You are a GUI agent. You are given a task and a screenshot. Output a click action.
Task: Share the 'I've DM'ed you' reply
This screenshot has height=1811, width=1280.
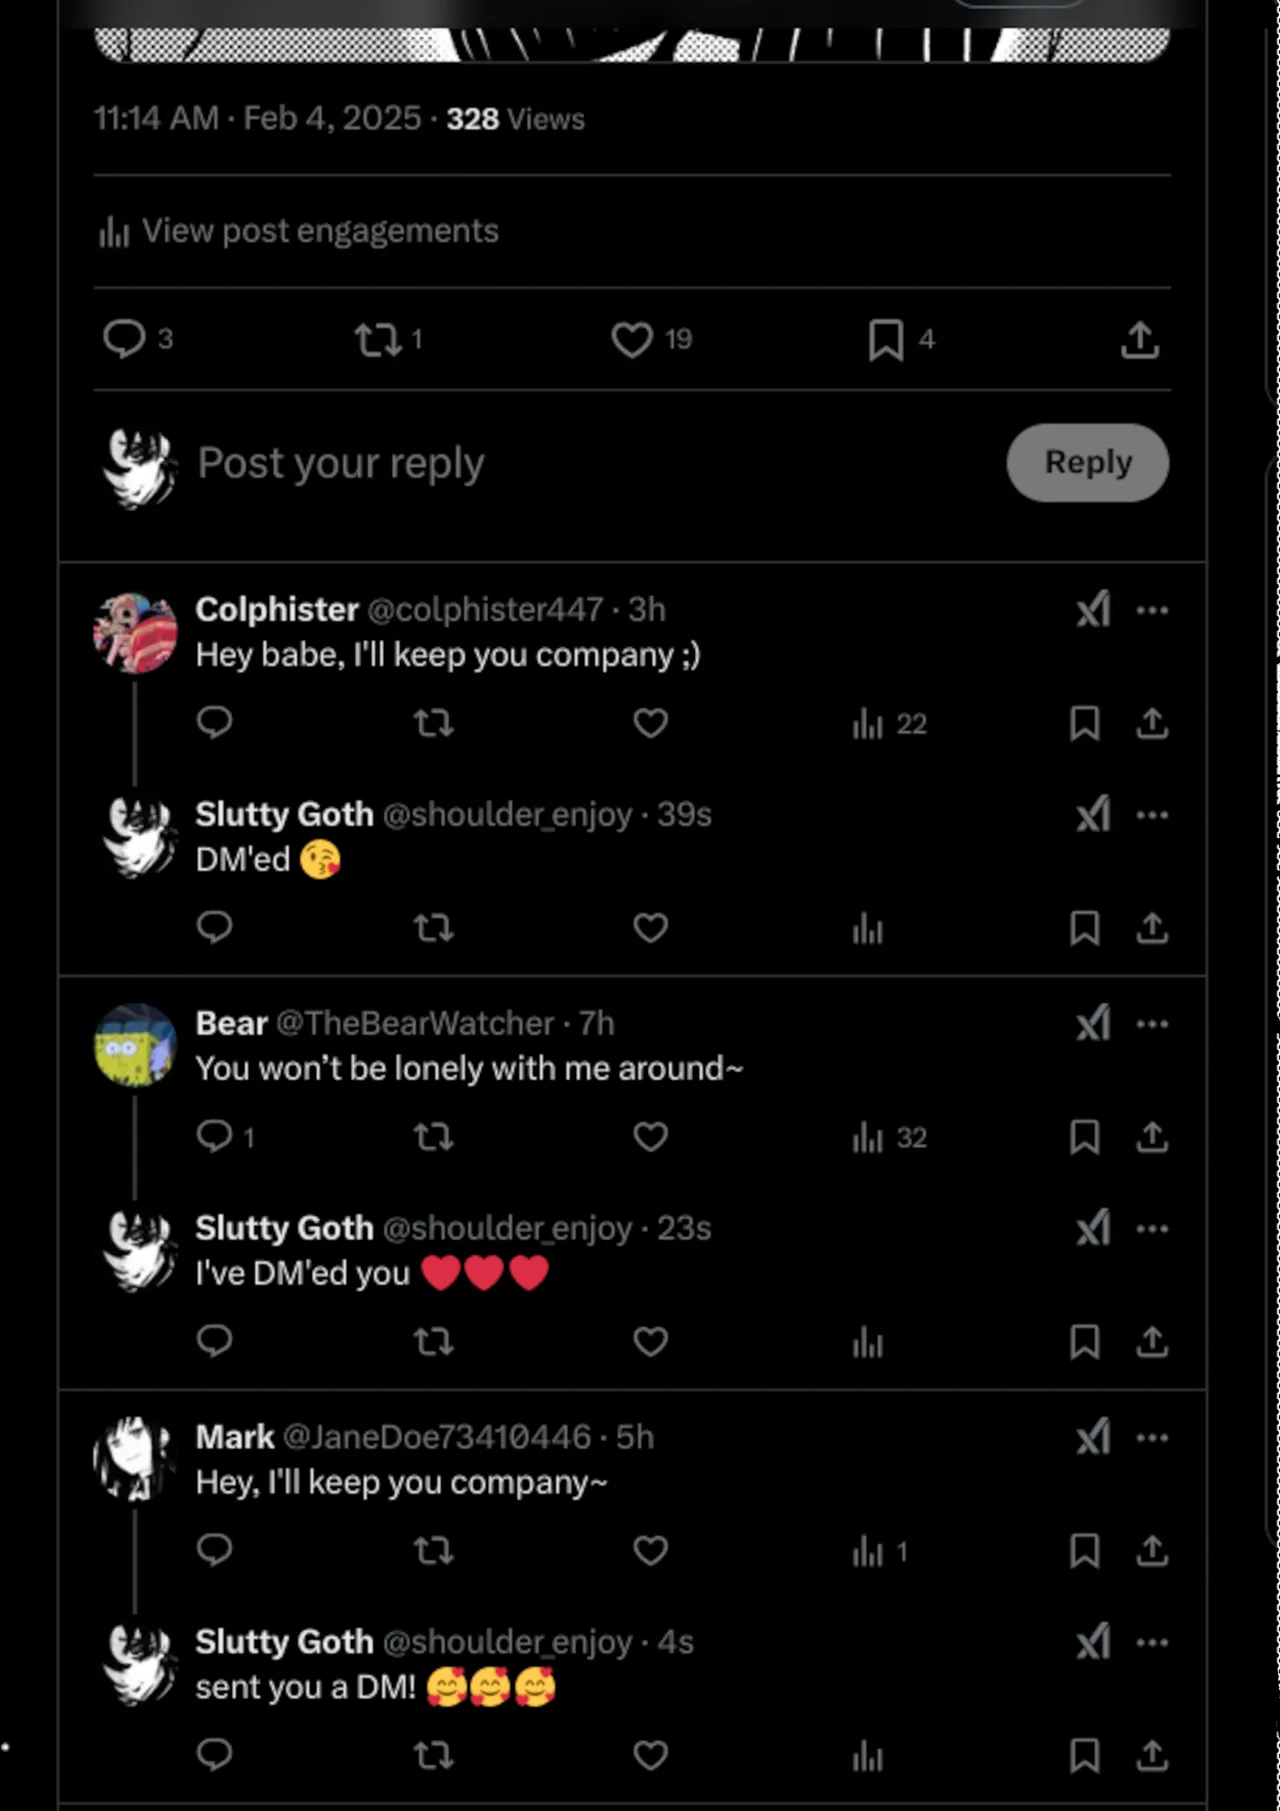coord(1152,1342)
